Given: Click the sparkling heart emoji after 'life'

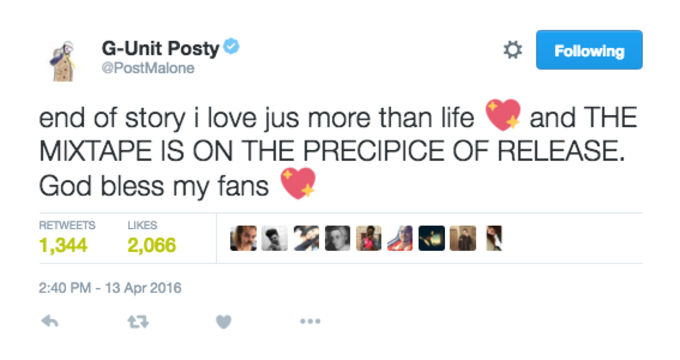Looking at the screenshot, I should coord(503,115).
